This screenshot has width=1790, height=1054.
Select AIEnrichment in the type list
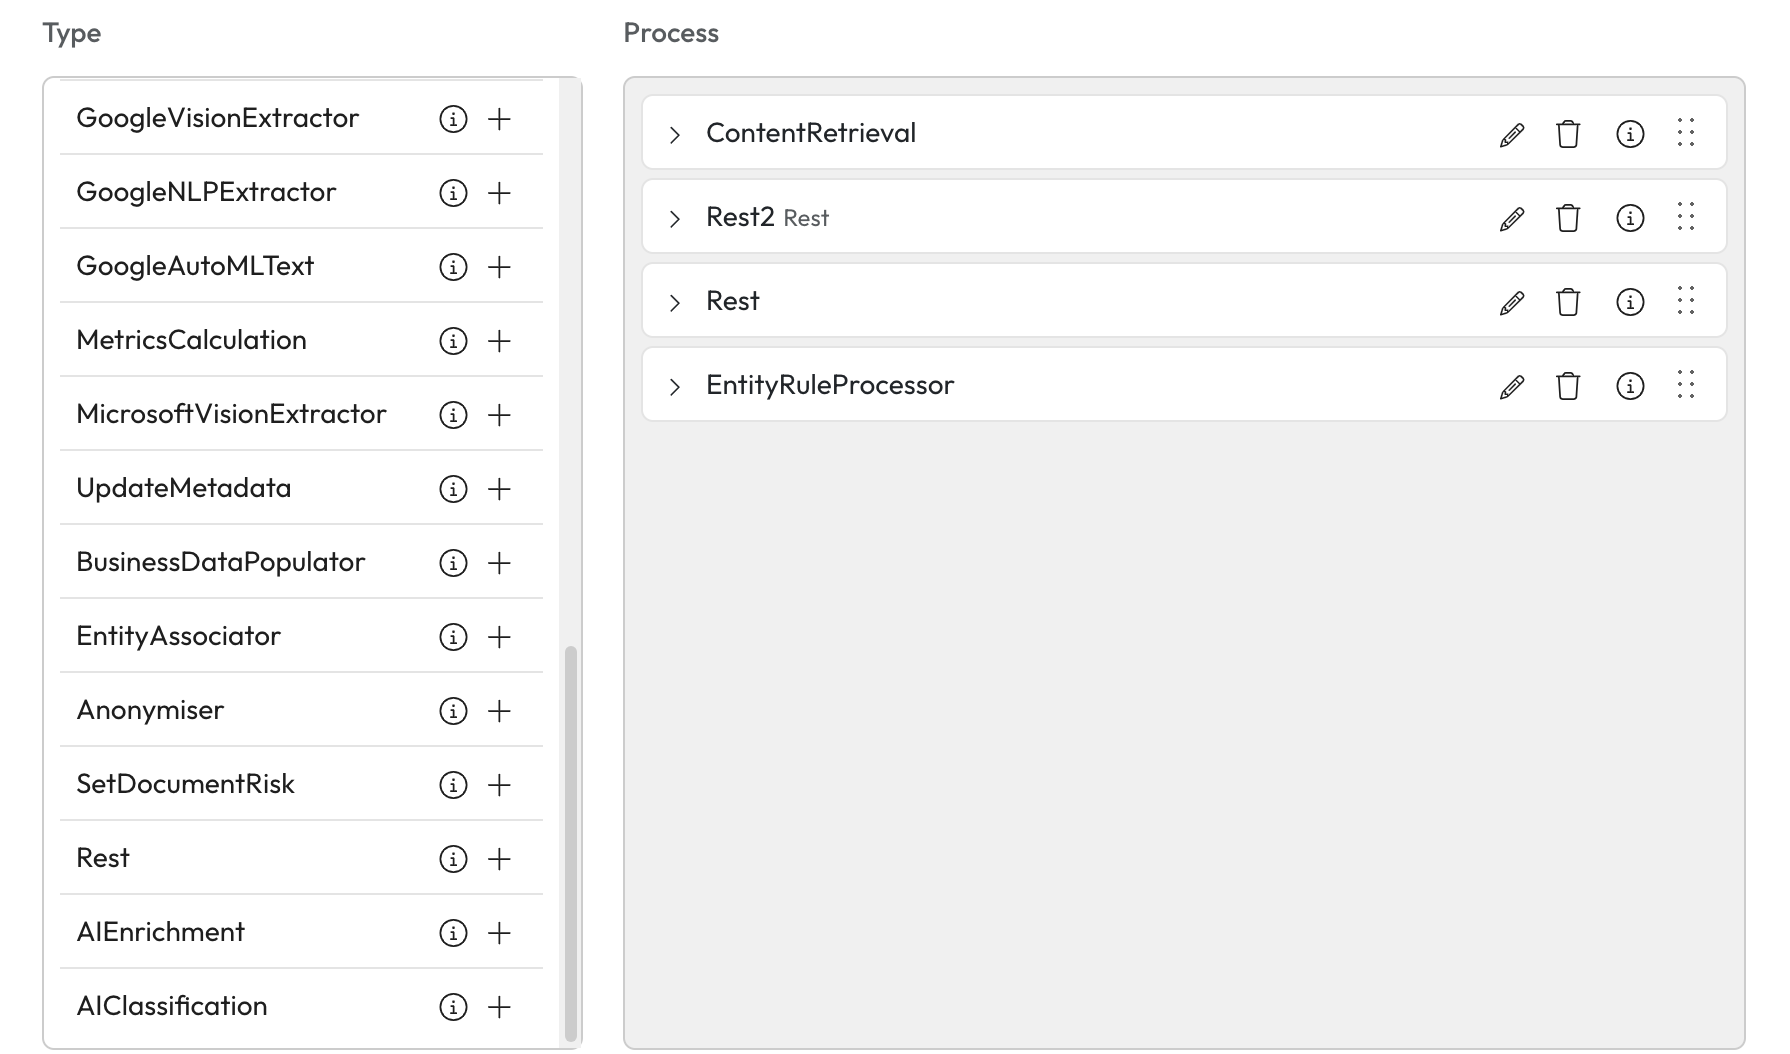point(161,932)
